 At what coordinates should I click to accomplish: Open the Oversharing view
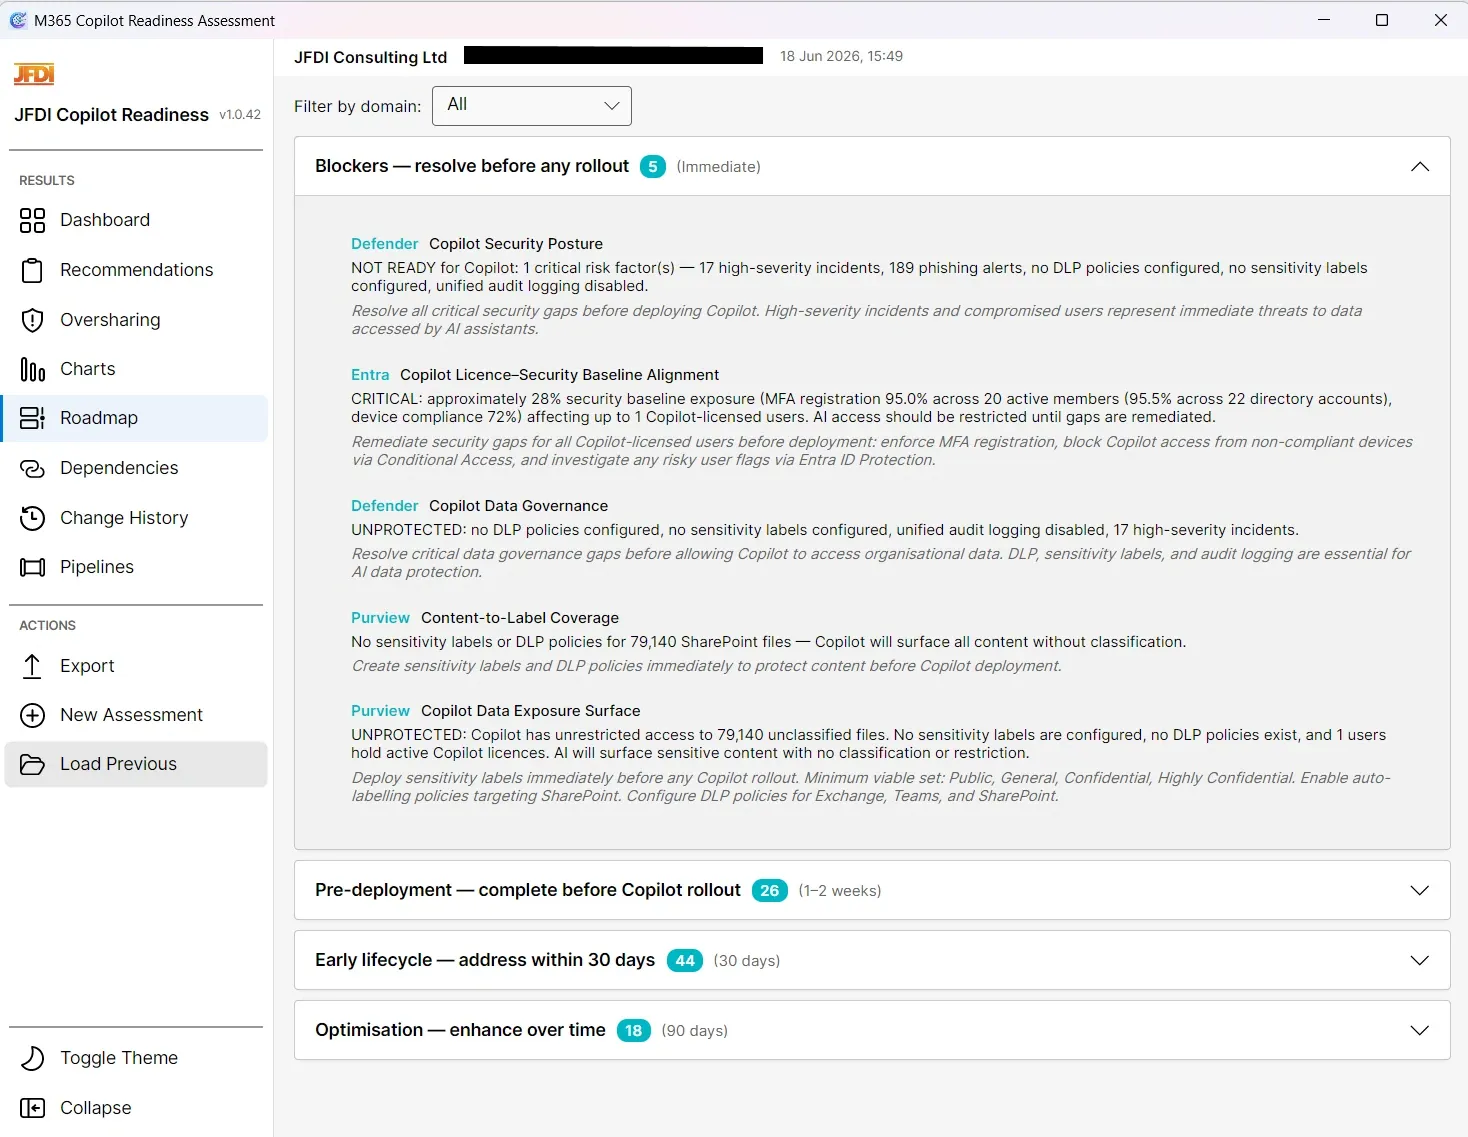(x=136, y=320)
